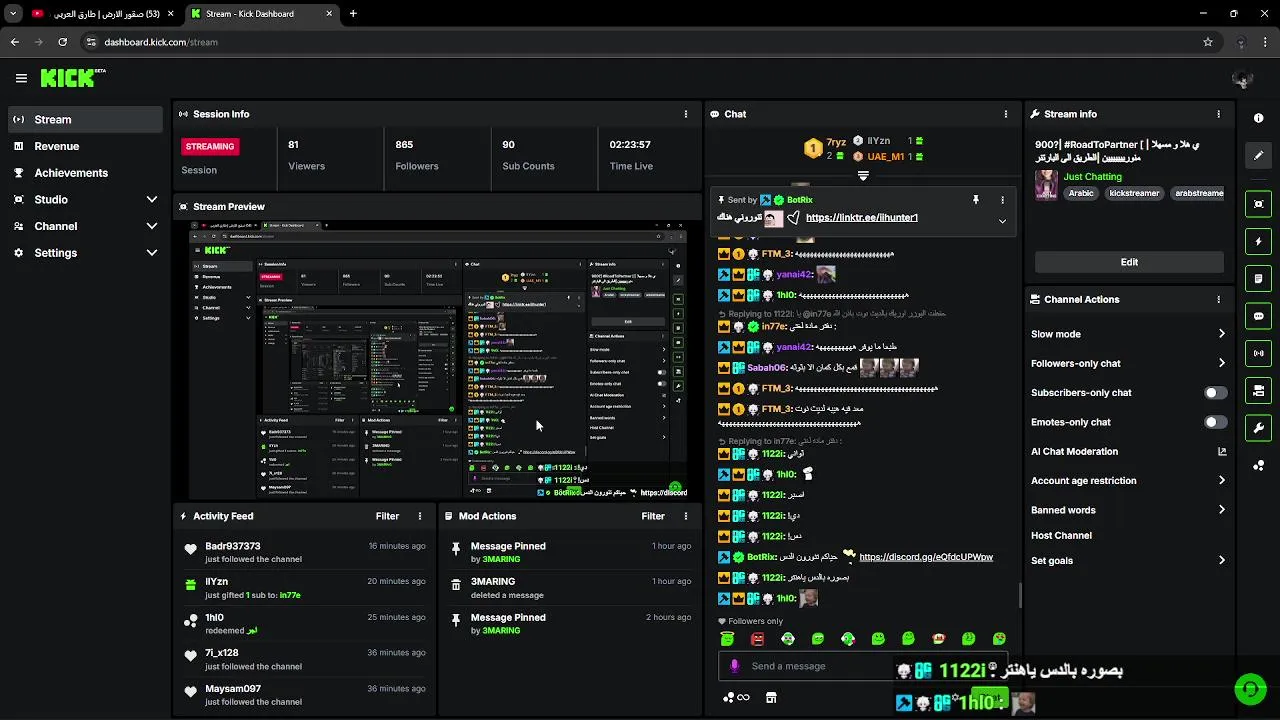The image size is (1280, 720).
Task: Bookmark this page with star icon
Action: [1208, 42]
